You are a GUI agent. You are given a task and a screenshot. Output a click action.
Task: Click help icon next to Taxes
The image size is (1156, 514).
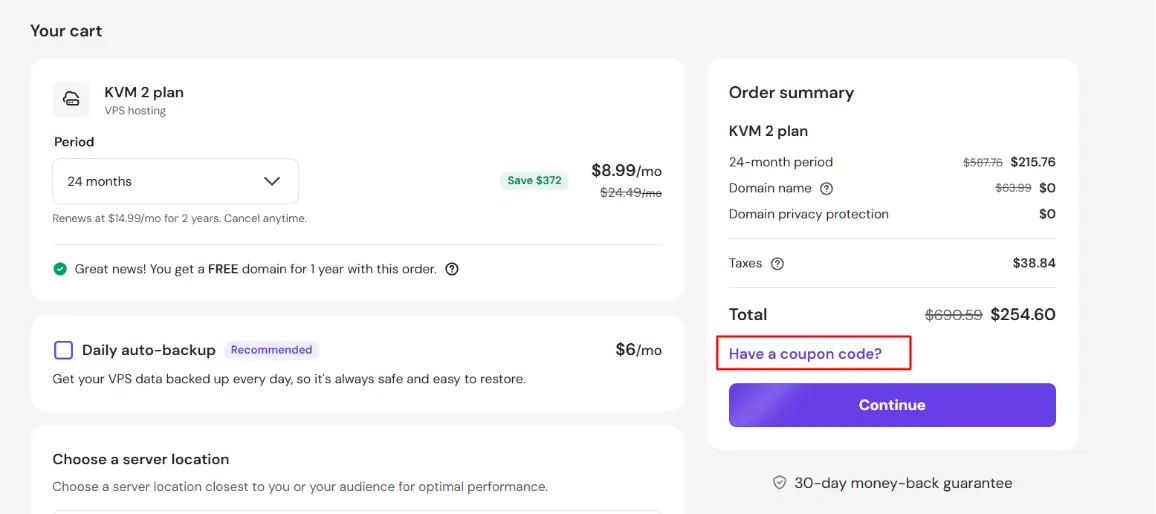click(x=777, y=263)
